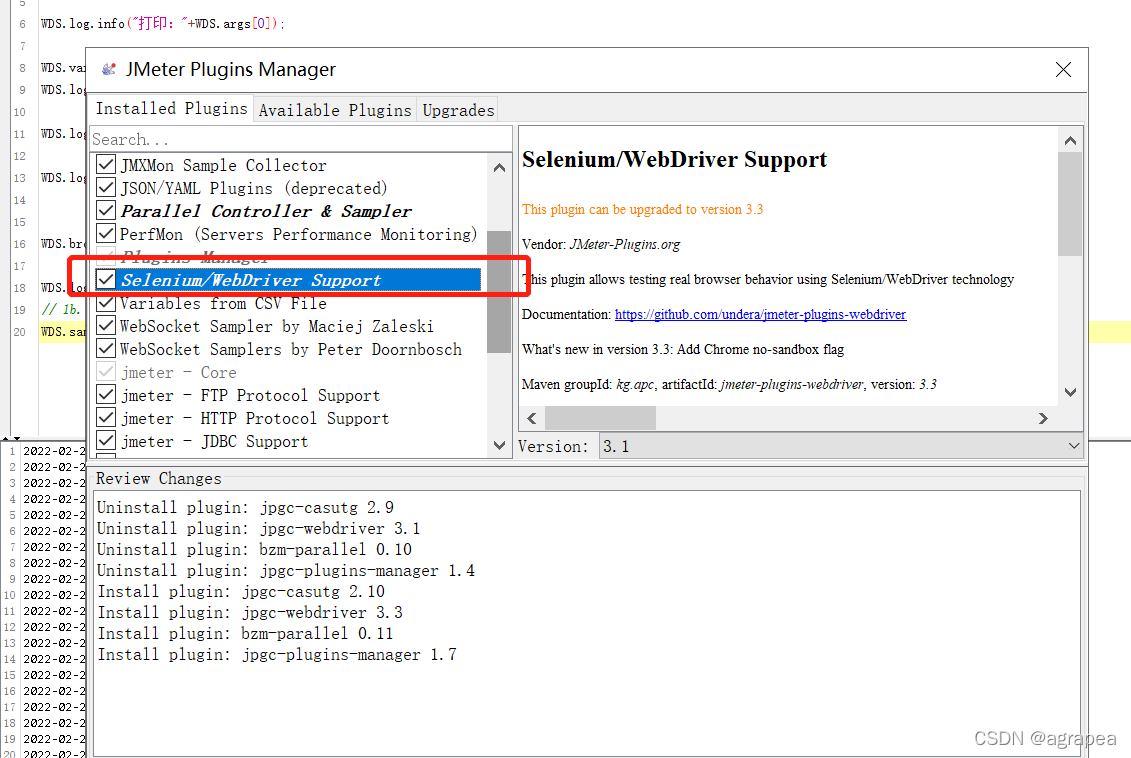Click the 'Selenium/WebDriver Support' description heading
The height and width of the screenshot is (758, 1131).
(674, 159)
